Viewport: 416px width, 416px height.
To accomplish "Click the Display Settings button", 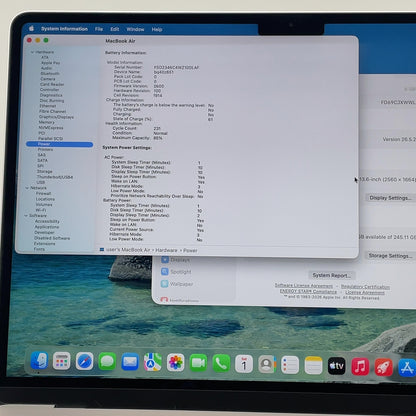I will [390, 198].
